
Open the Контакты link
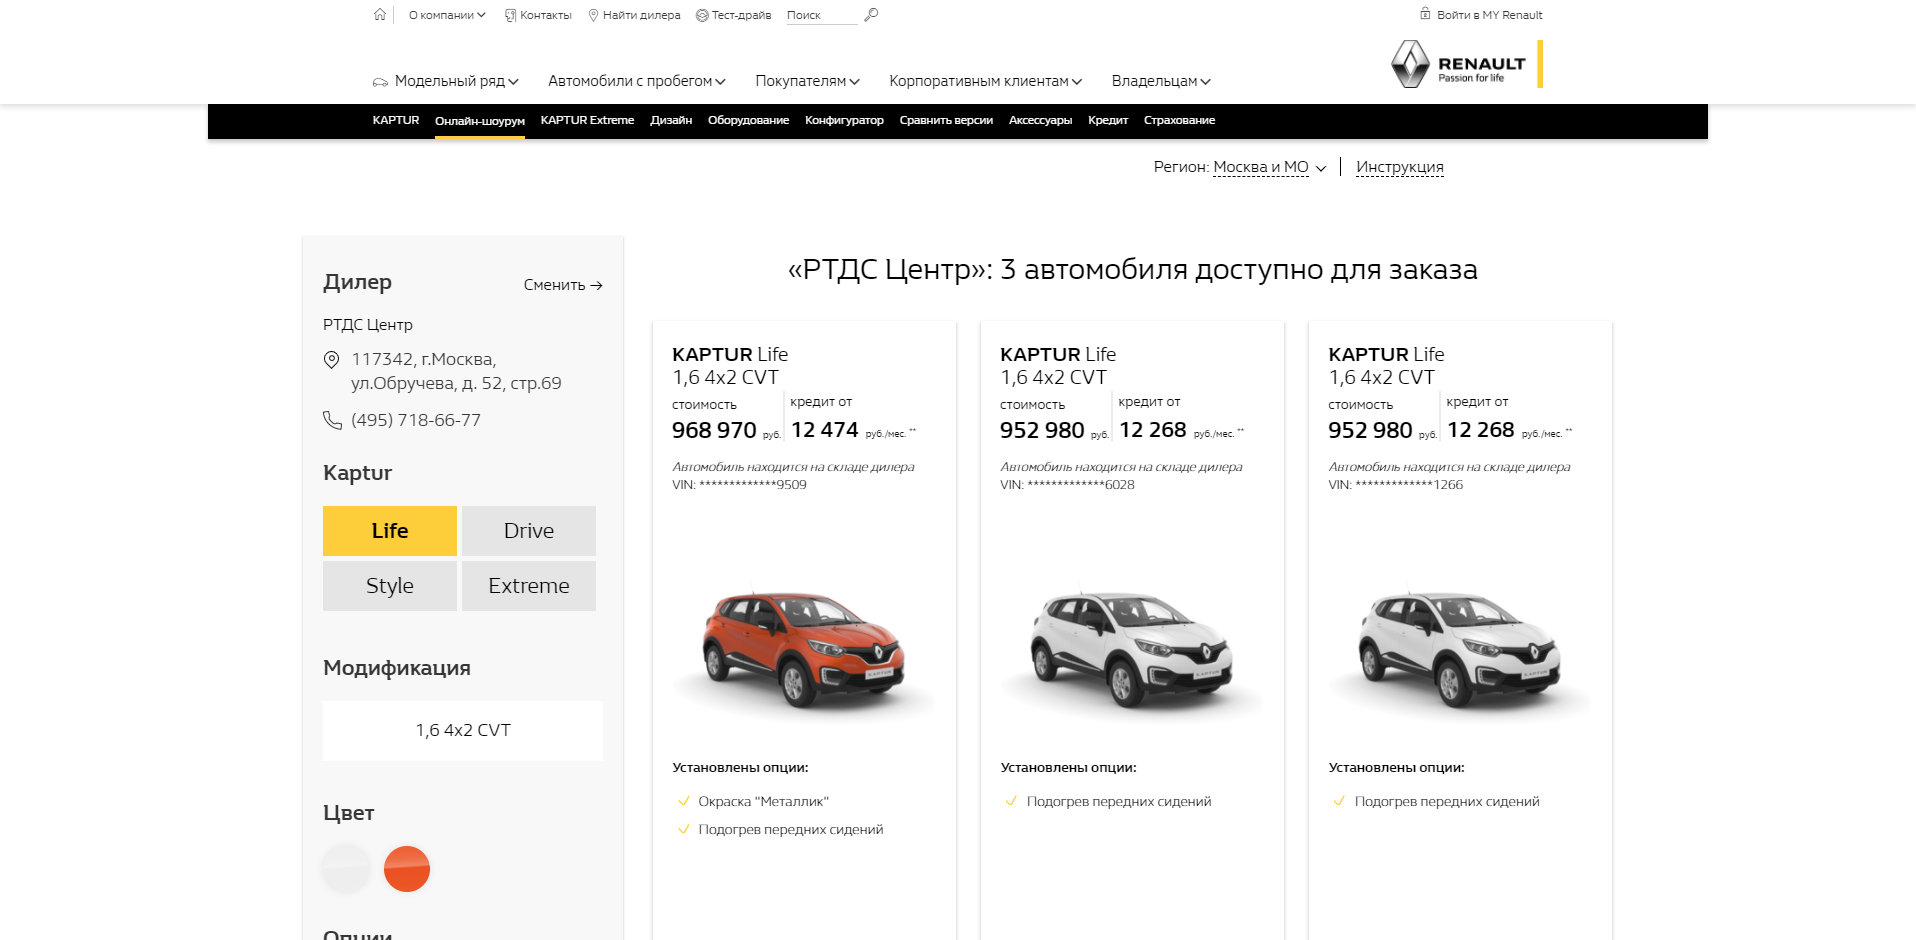coord(546,15)
